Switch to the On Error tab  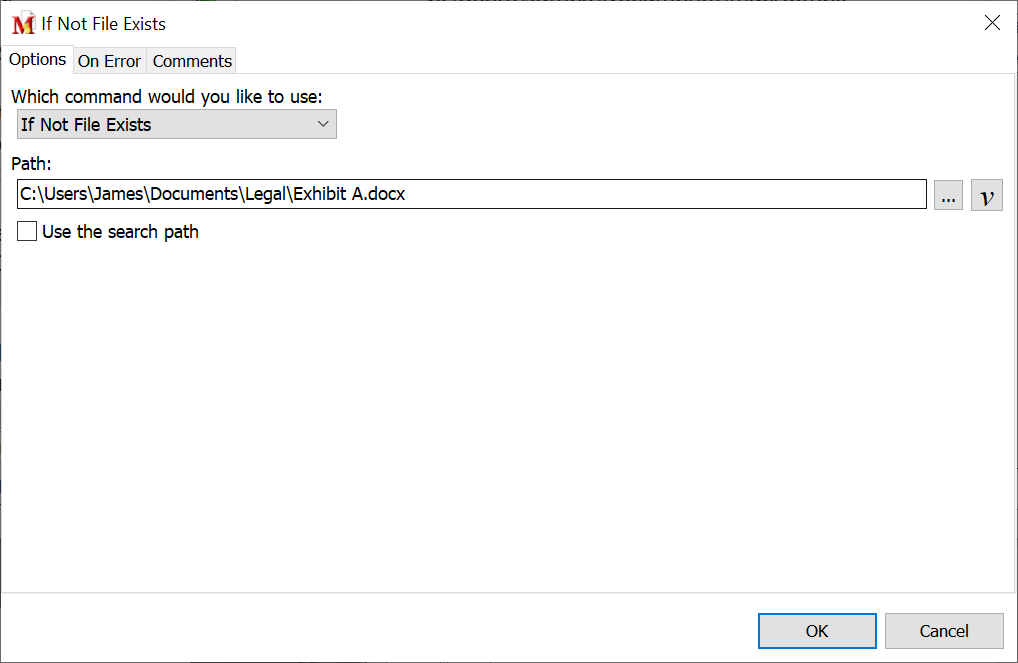click(x=109, y=61)
